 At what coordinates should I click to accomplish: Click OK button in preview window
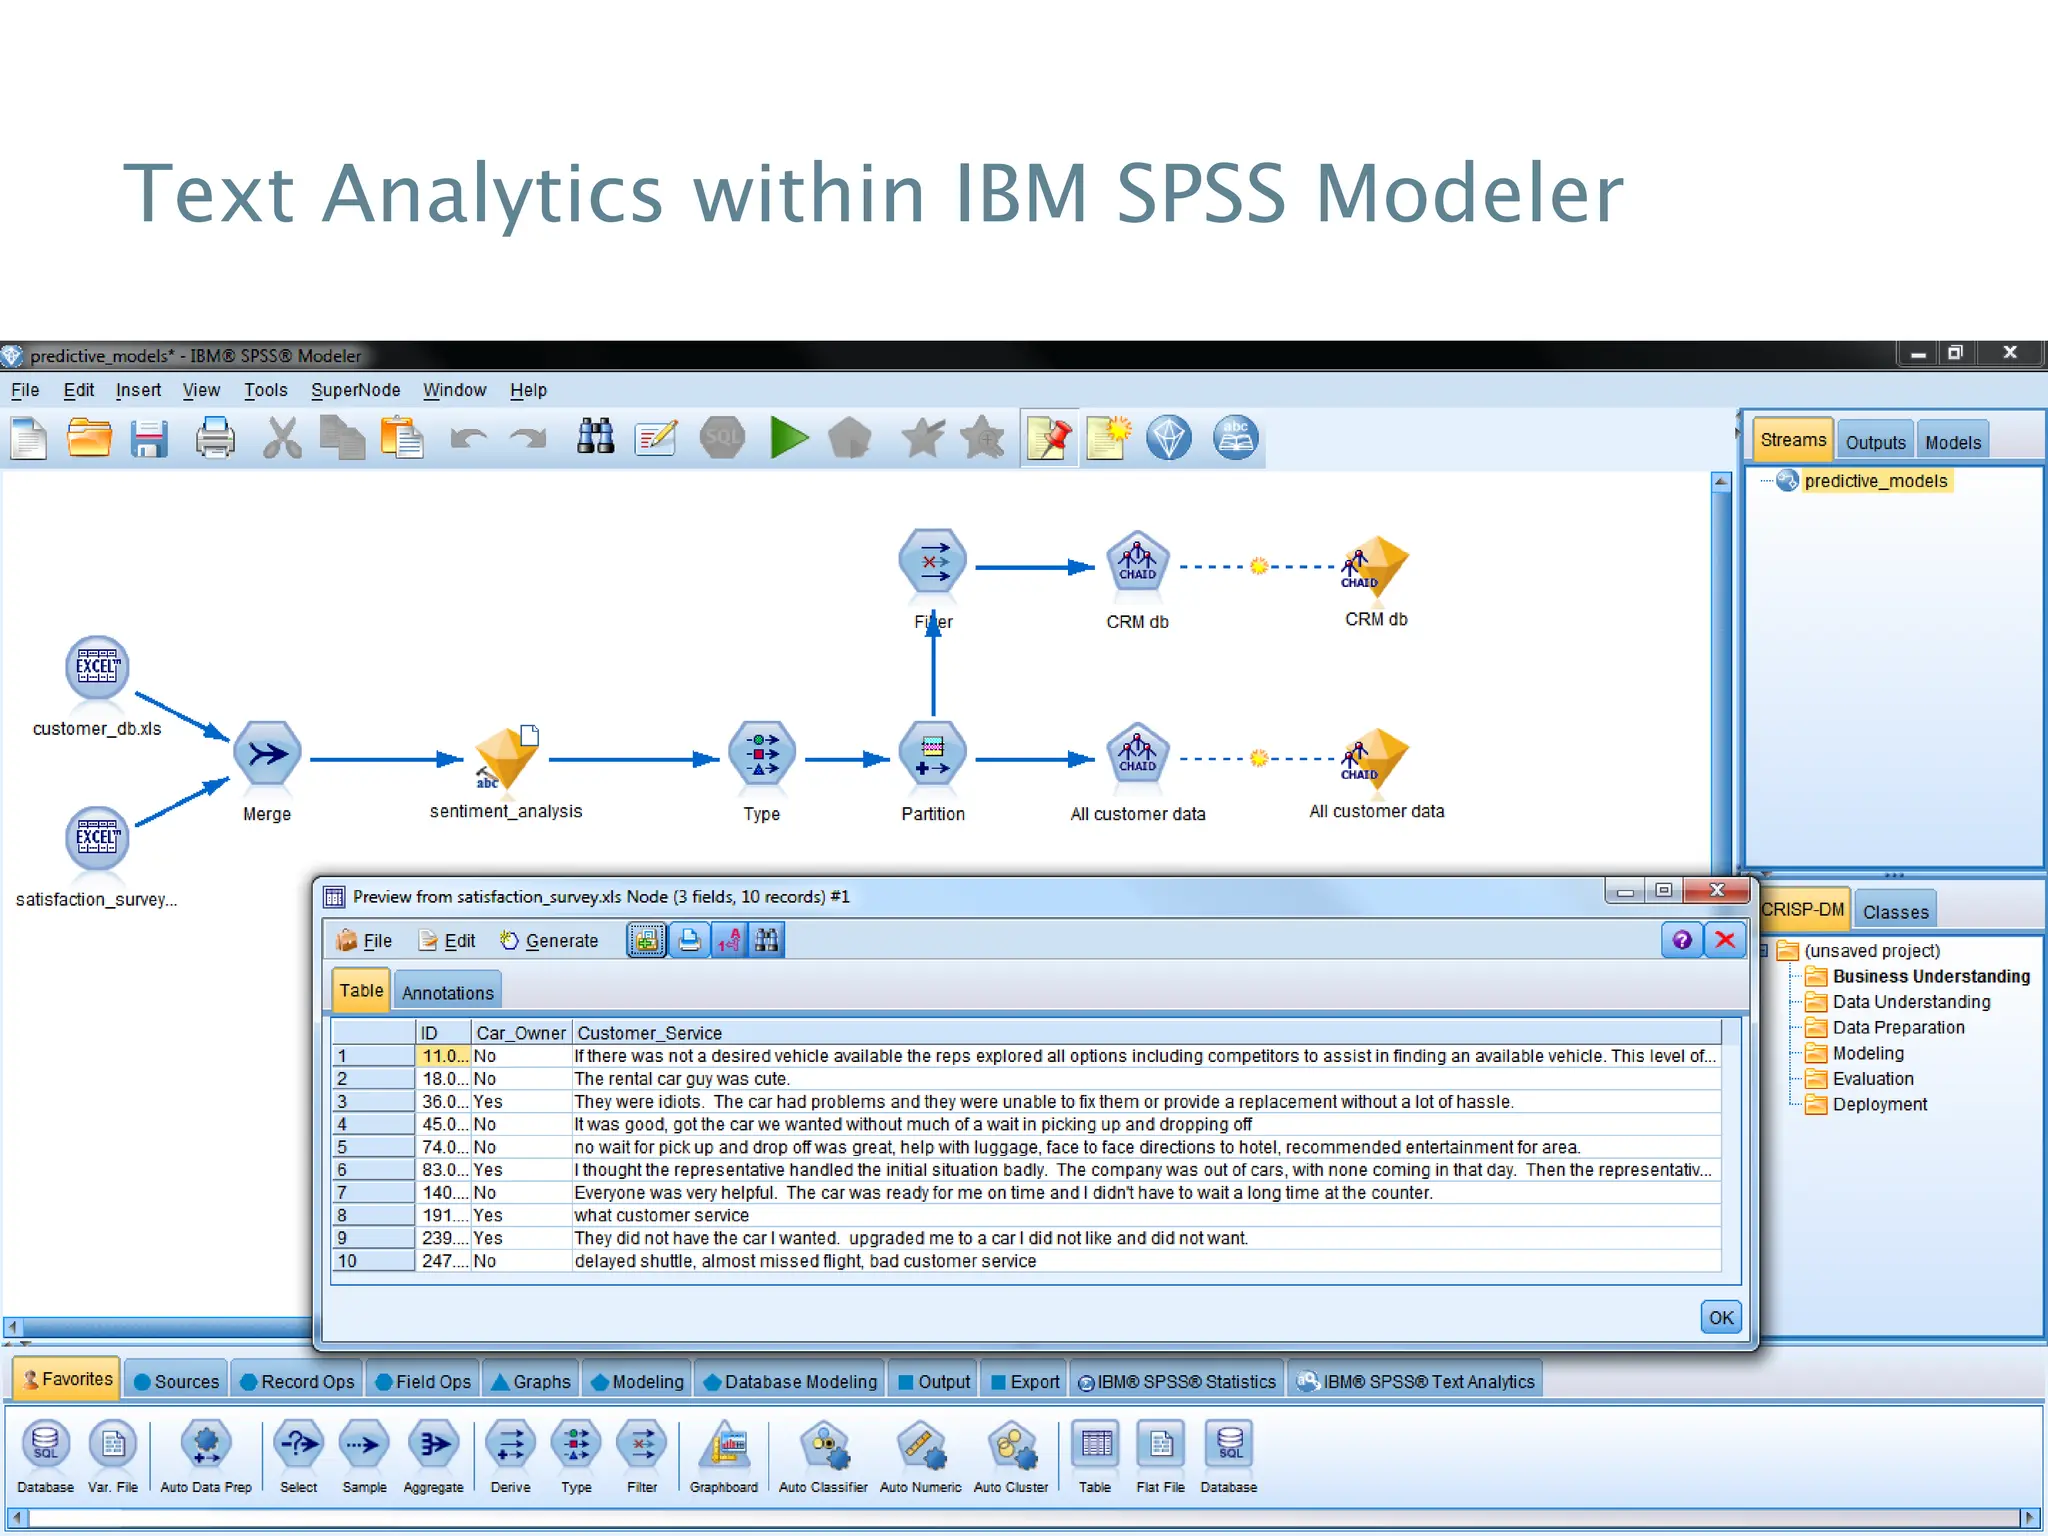(1721, 1317)
